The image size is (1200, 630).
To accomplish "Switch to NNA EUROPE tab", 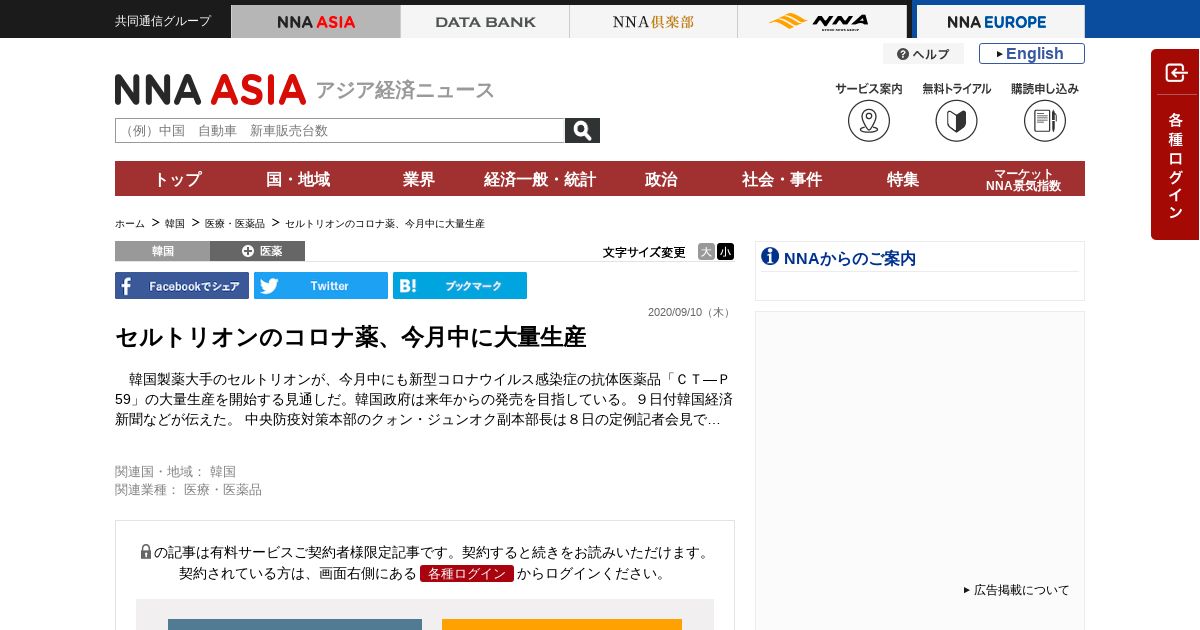I will pyautogui.click(x=1000, y=21).
